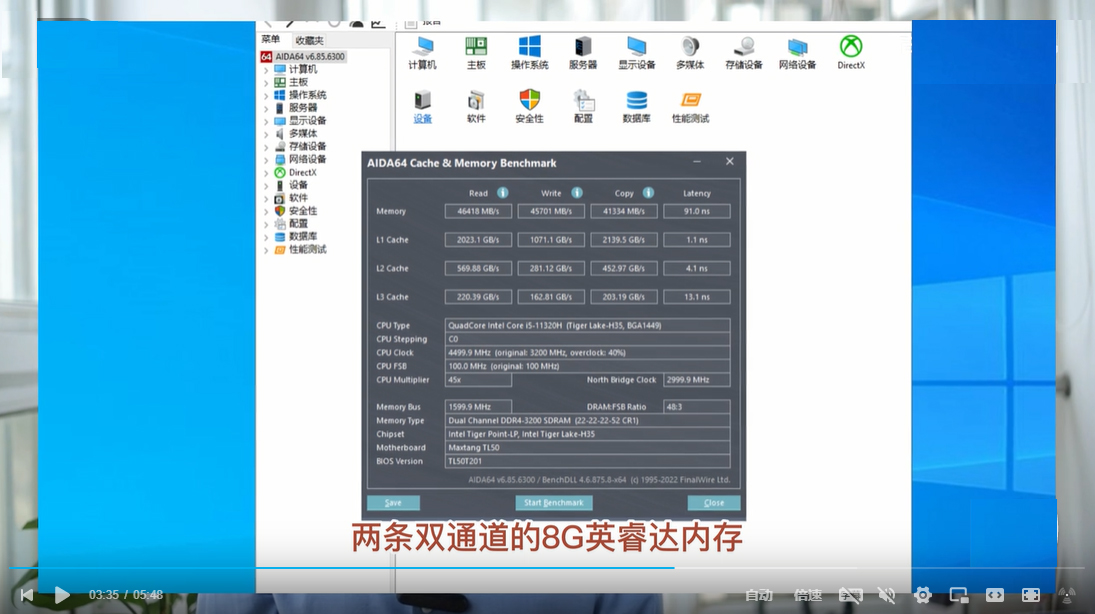
Task: Expand the 计算机 node in the tree
Action: click(x=266, y=70)
